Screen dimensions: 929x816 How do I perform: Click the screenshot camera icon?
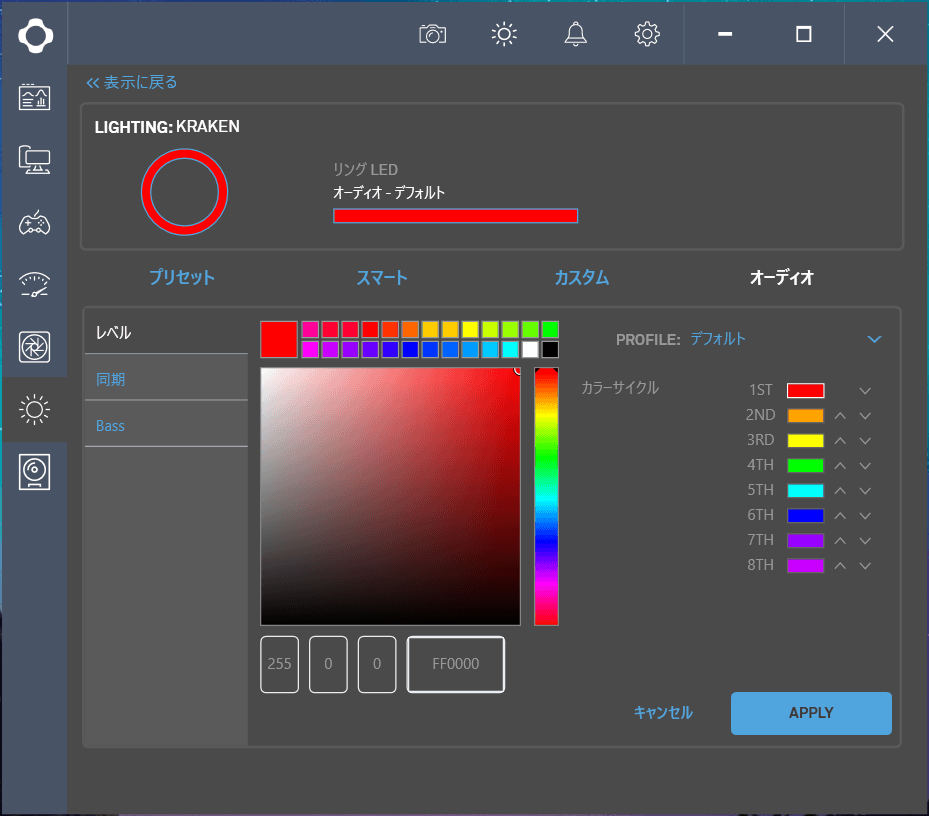click(x=433, y=34)
